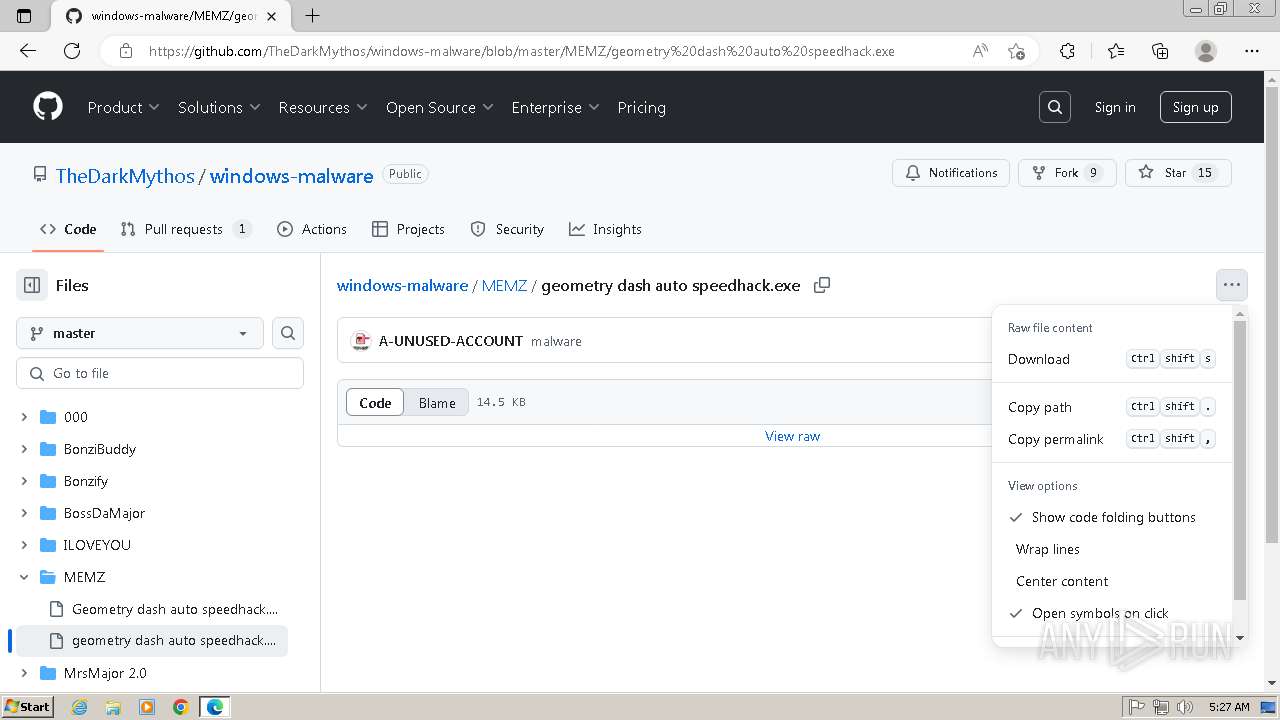Open browser collections icon
Viewport: 1280px width, 720px height.
[x=1160, y=51]
